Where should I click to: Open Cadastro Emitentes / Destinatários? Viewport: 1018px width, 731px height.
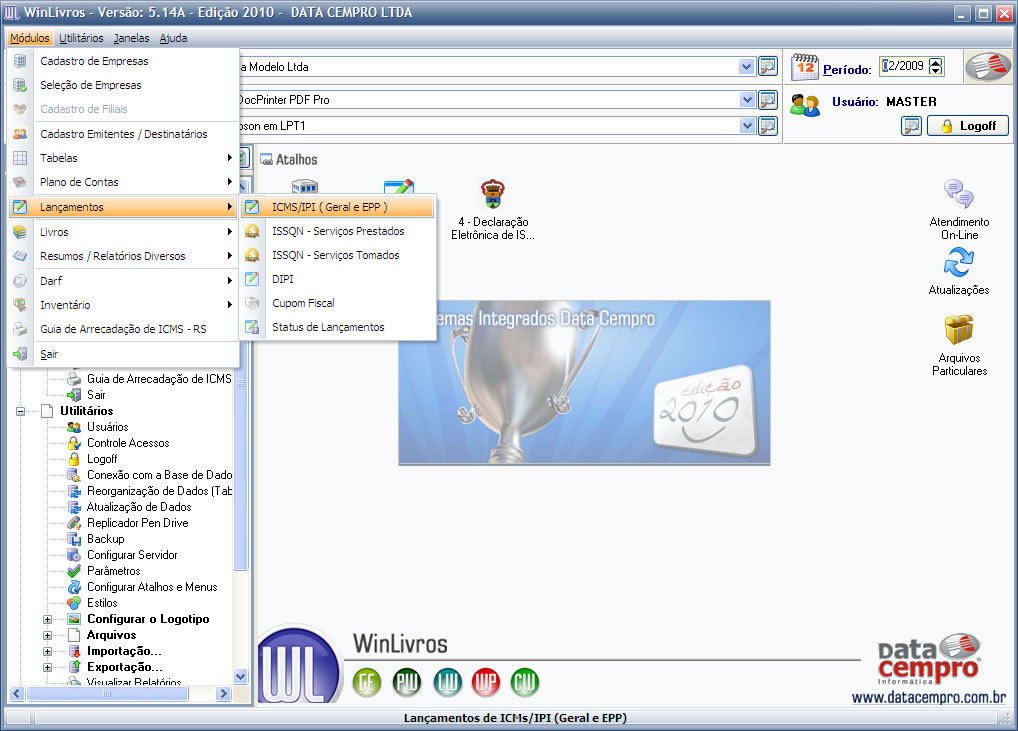(x=123, y=134)
